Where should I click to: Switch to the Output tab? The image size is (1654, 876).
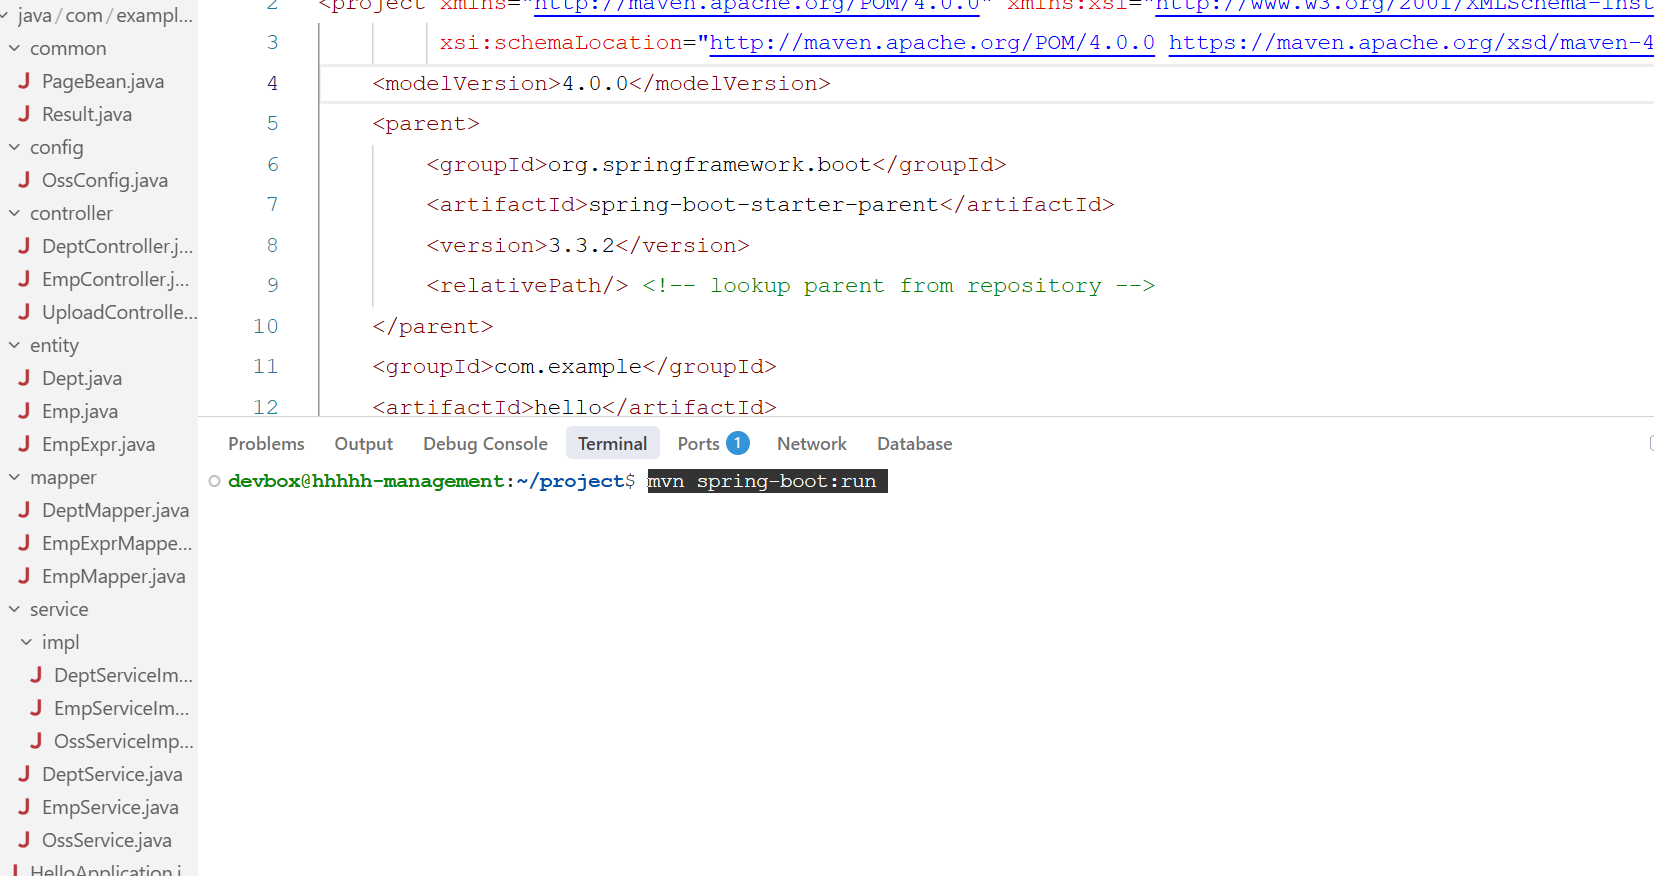click(x=364, y=443)
